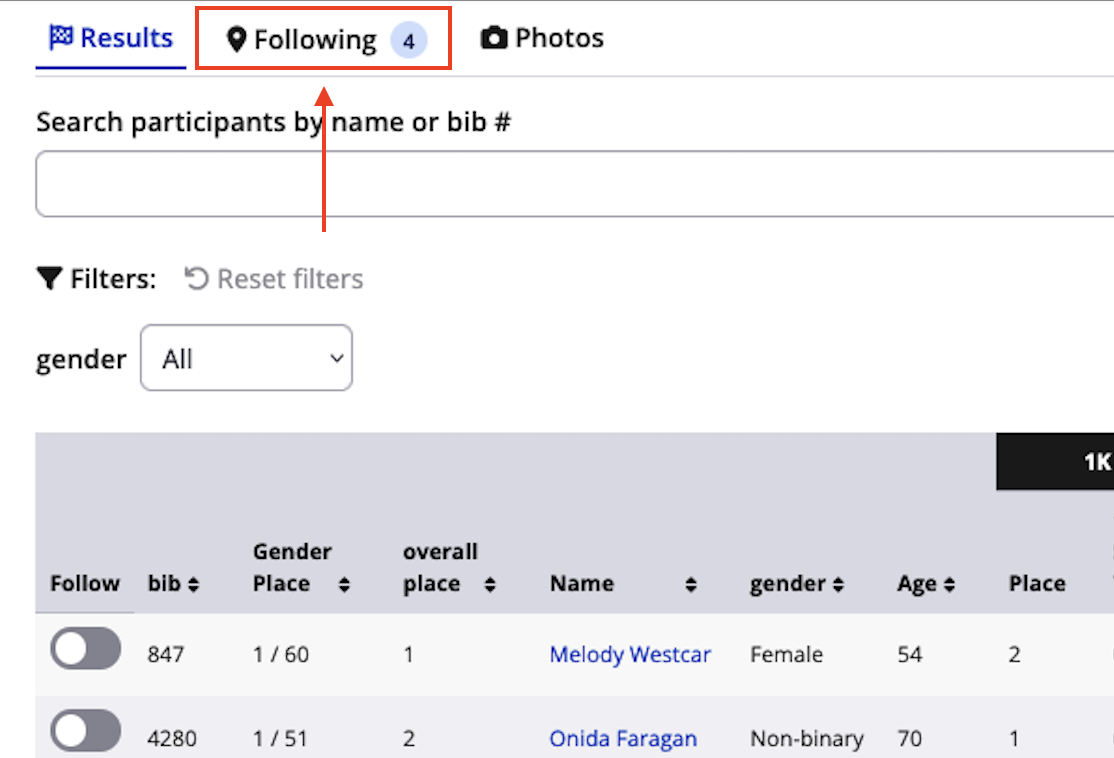Click the Following location pin icon
The width and height of the screenshot is (1114, 758).
(x=237, y=40)
